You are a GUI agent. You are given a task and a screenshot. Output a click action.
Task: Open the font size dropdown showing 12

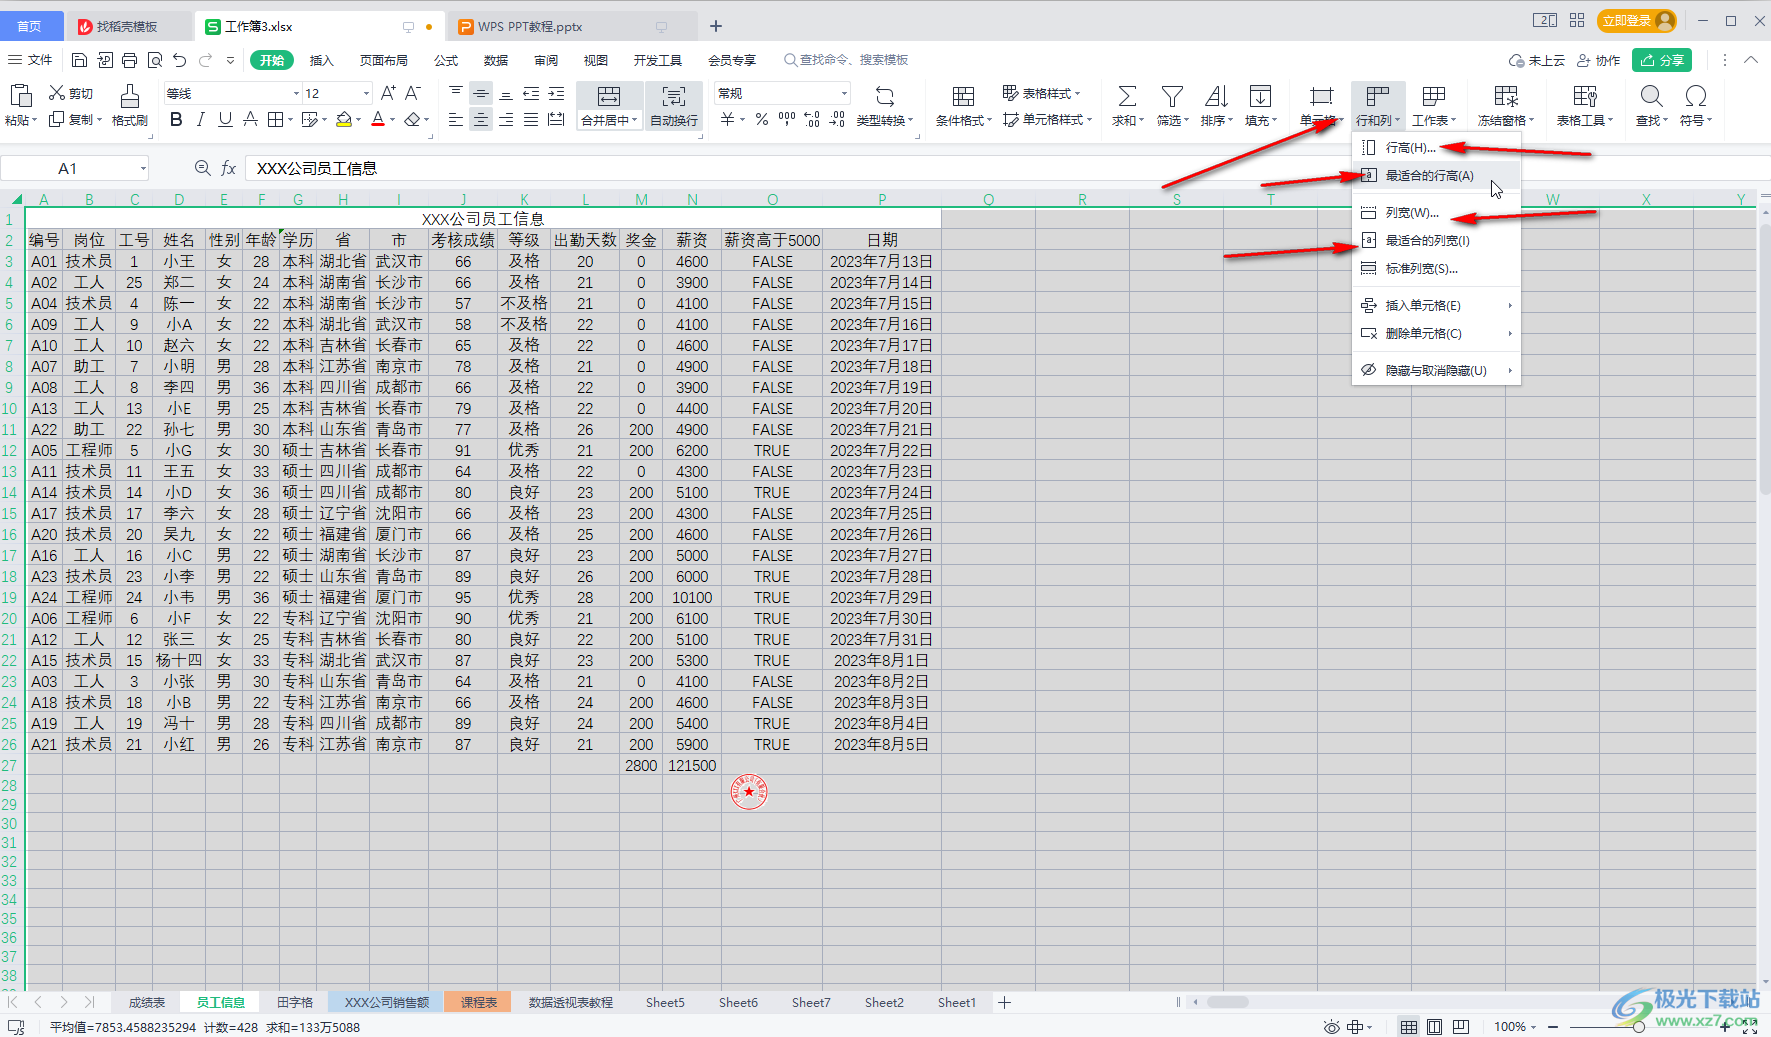tap(366, 93)
